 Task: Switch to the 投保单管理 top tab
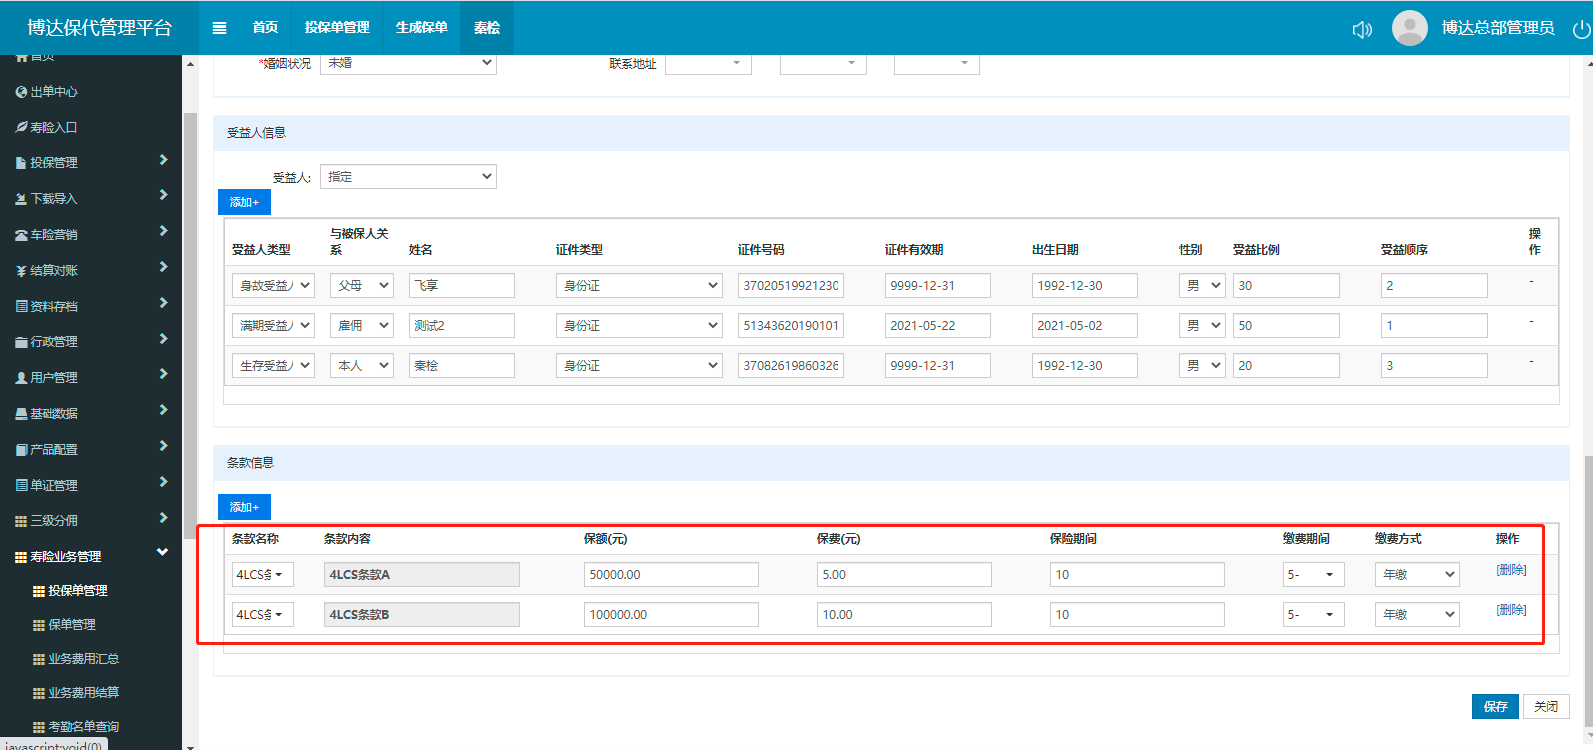(337, 28)
